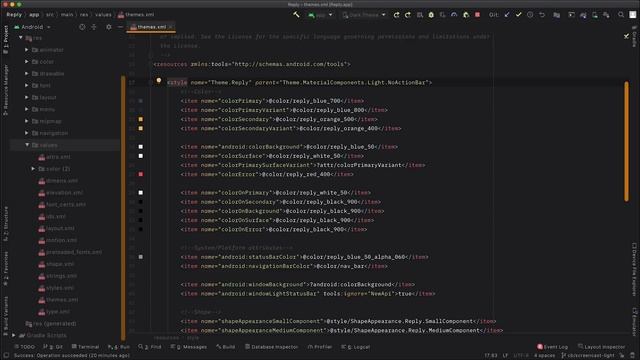Click the expand all icon in Project panel
Viewport: 640px width, 360px height.
[x=94, y=27]
